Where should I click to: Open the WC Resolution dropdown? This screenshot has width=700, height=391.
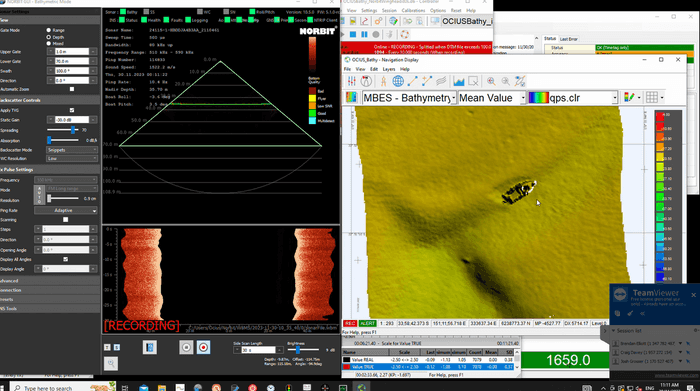point(72,158)
